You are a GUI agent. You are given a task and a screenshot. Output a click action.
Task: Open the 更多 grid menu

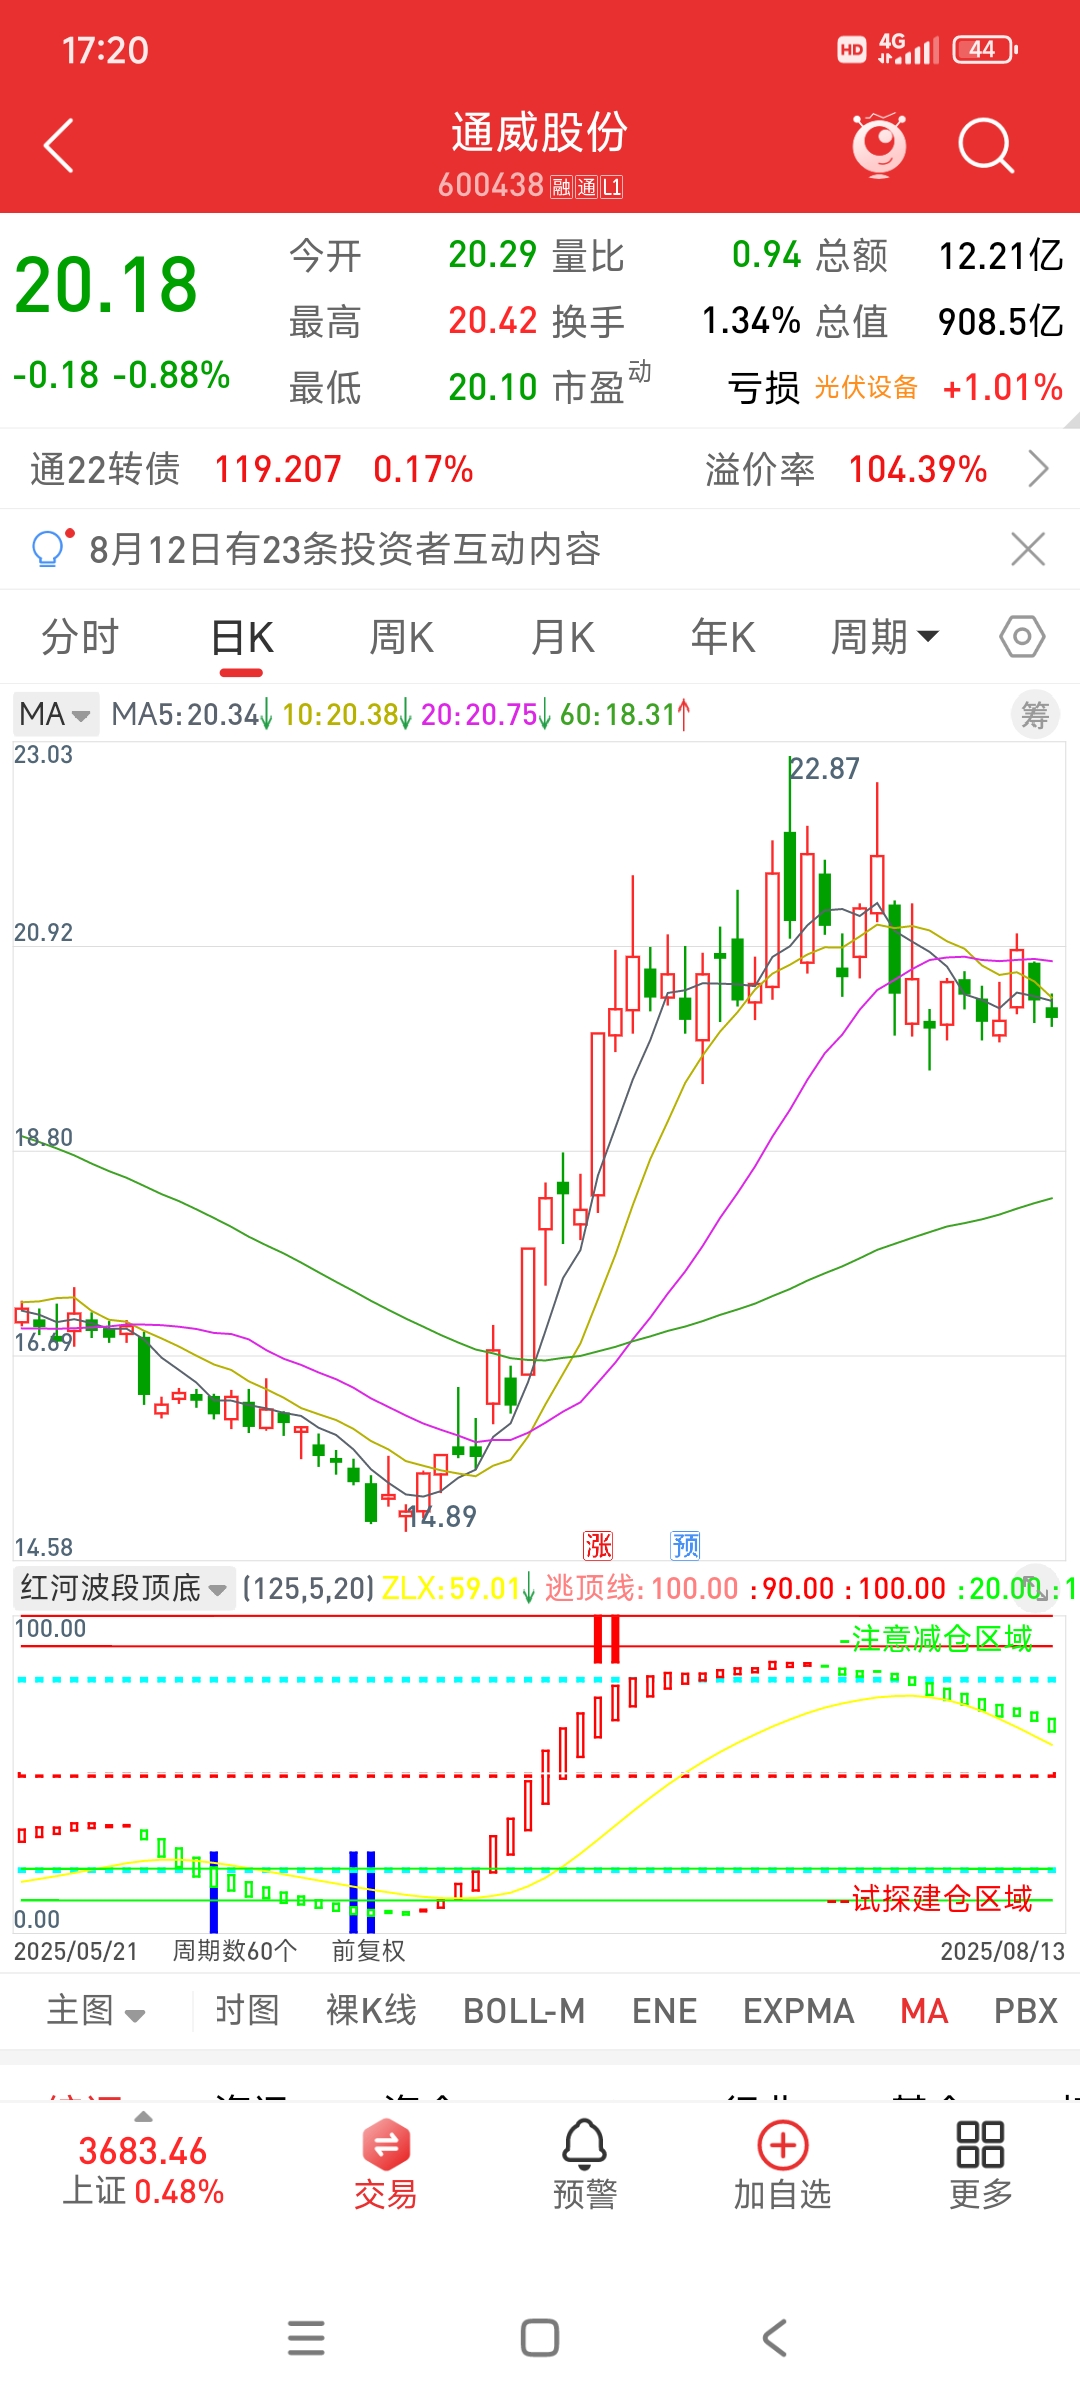[x=981, y=2165]
